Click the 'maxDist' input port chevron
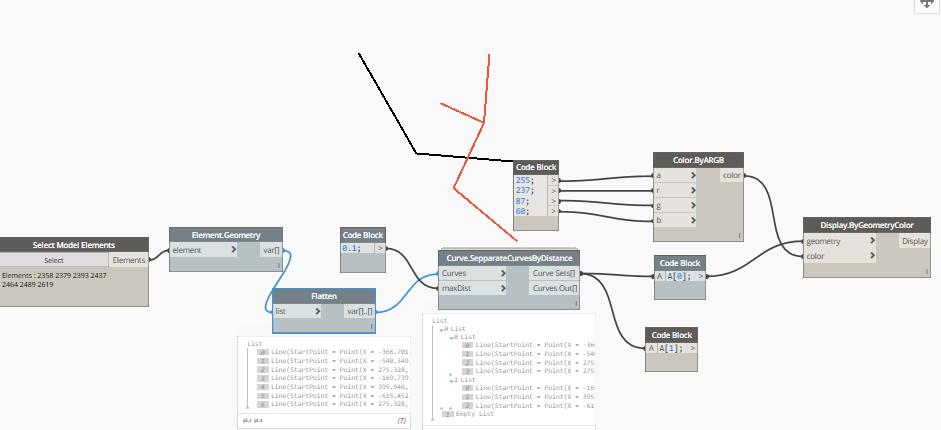The height and width of the screenshot is (430, 941). tap(502, 288)
